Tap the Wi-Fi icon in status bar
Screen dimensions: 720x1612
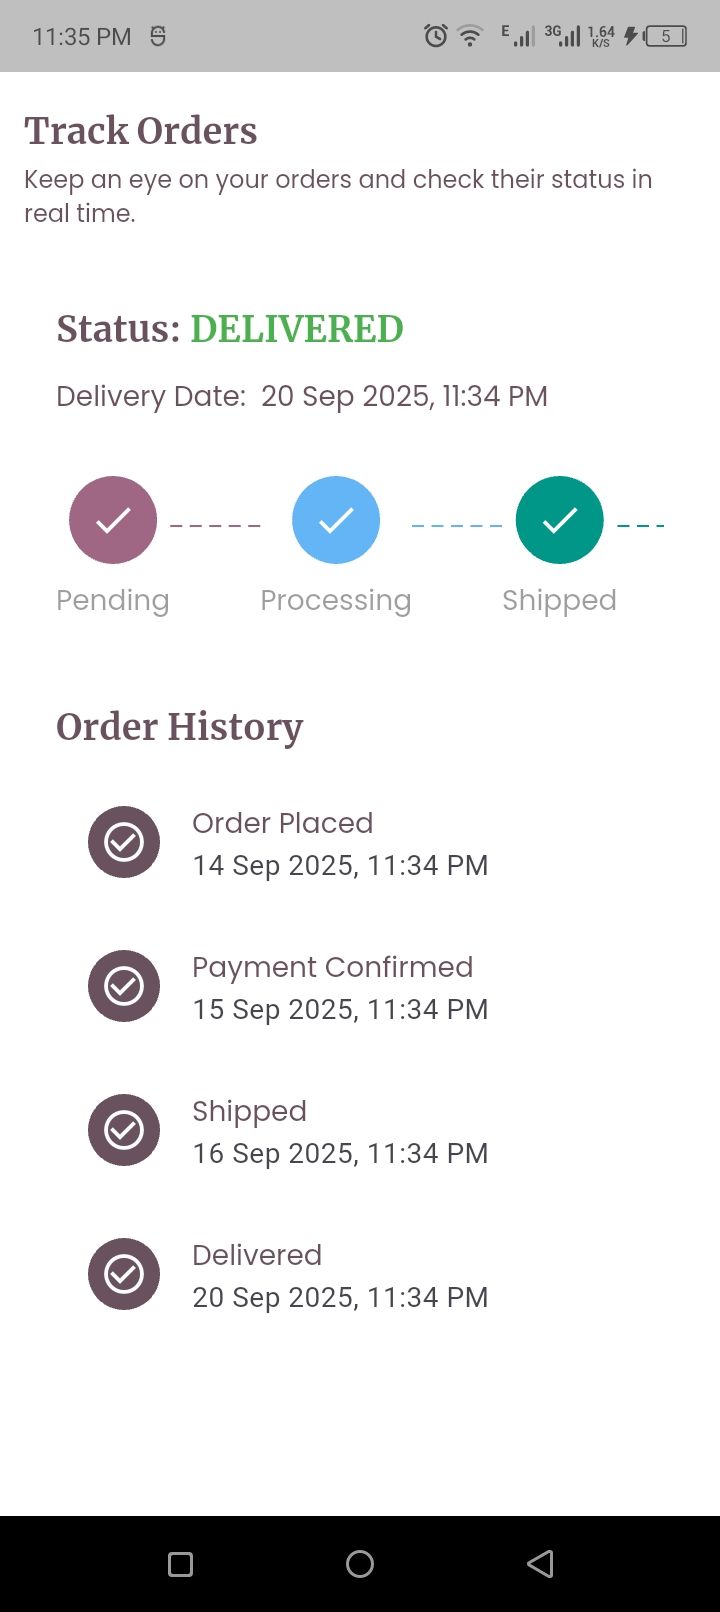point(469,37)
